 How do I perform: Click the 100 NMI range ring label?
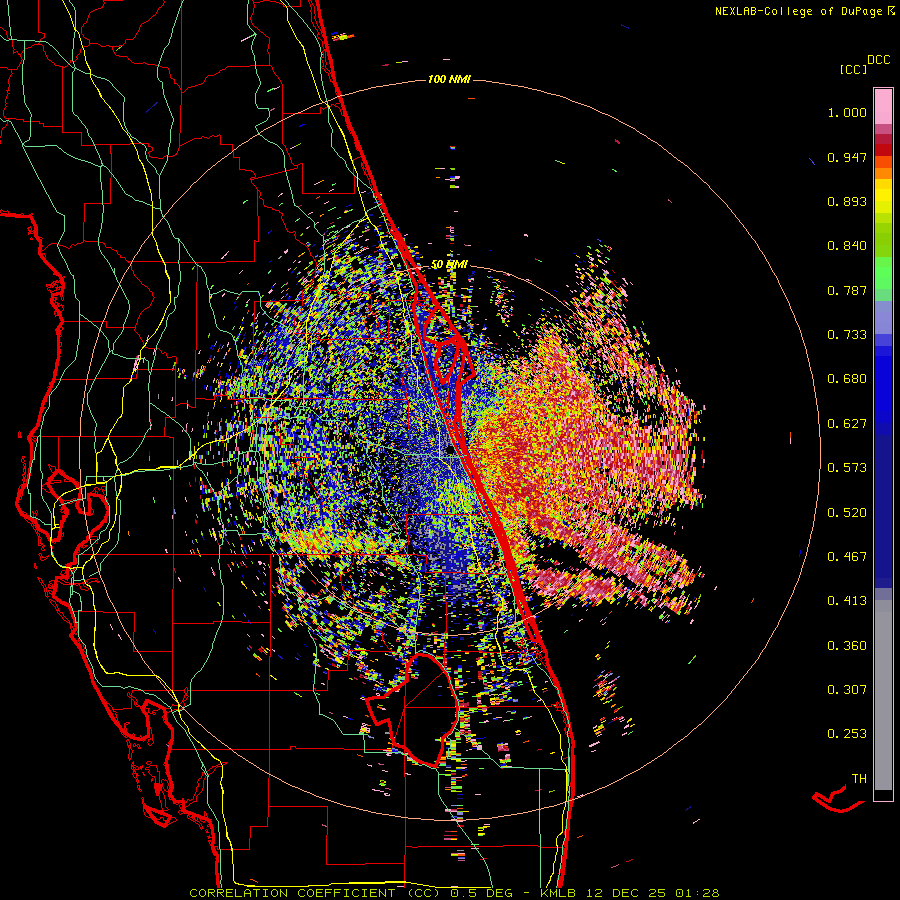[x=449, y=79]
